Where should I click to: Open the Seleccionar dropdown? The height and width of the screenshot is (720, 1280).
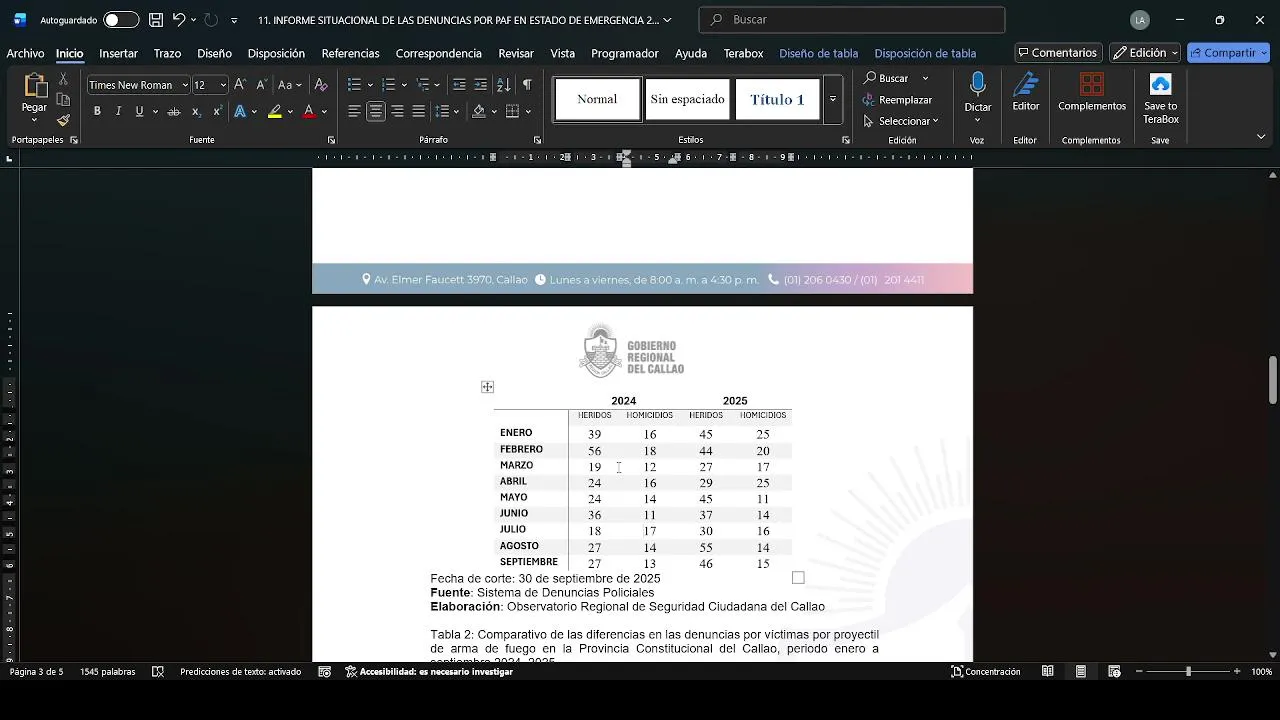click(x=901, y=121)
